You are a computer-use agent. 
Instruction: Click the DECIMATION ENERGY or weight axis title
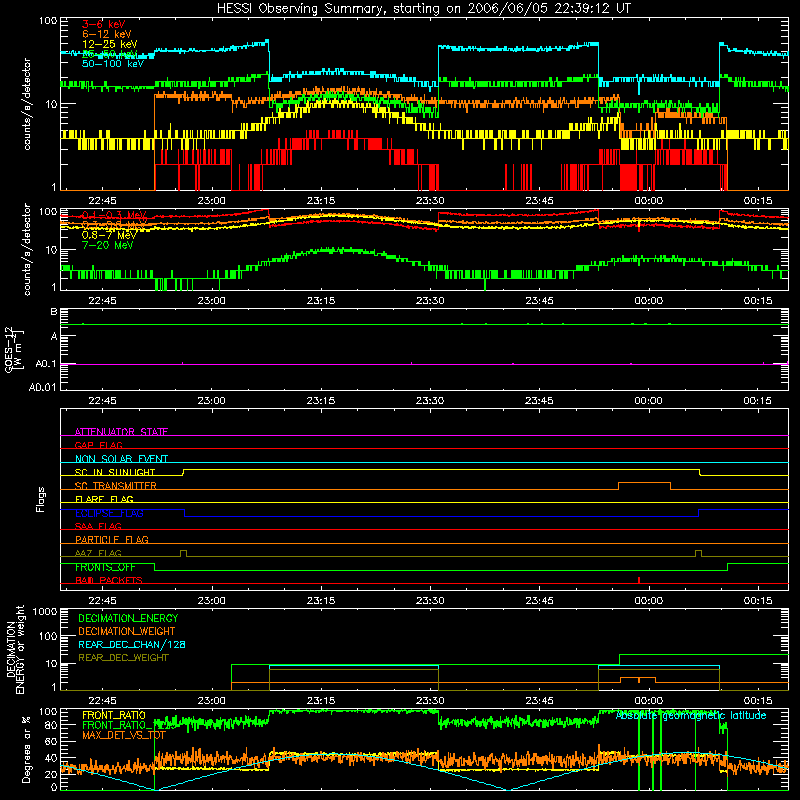tap(15, 649)
